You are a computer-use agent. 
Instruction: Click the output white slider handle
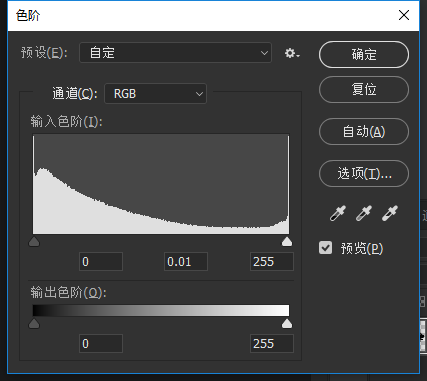tap(287, 323)
